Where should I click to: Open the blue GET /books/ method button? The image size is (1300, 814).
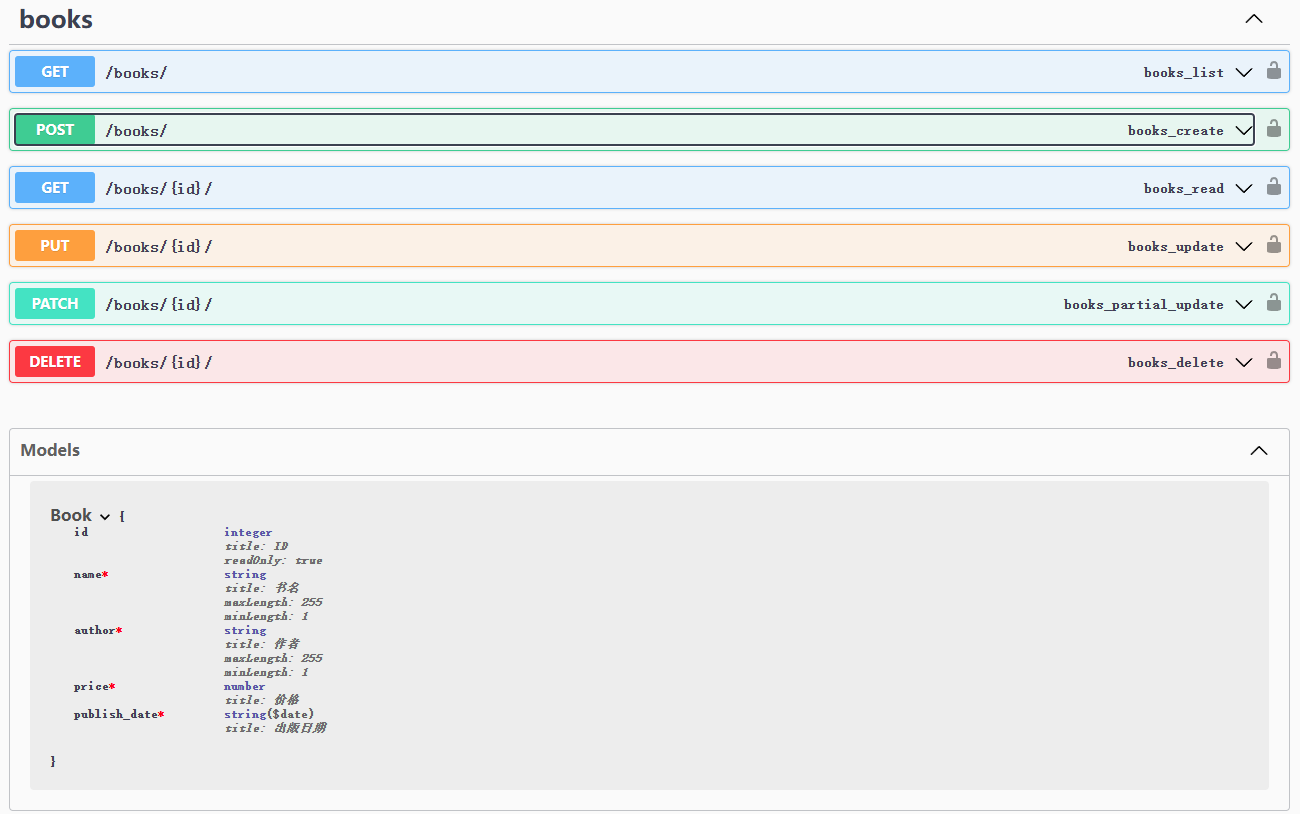pos(55,72)
